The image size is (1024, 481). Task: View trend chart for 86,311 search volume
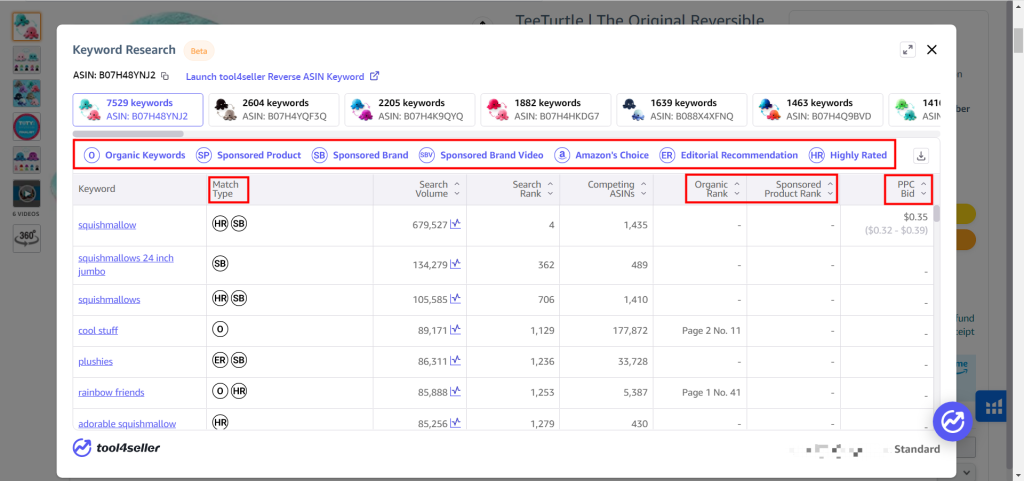[x=456, y=361]
